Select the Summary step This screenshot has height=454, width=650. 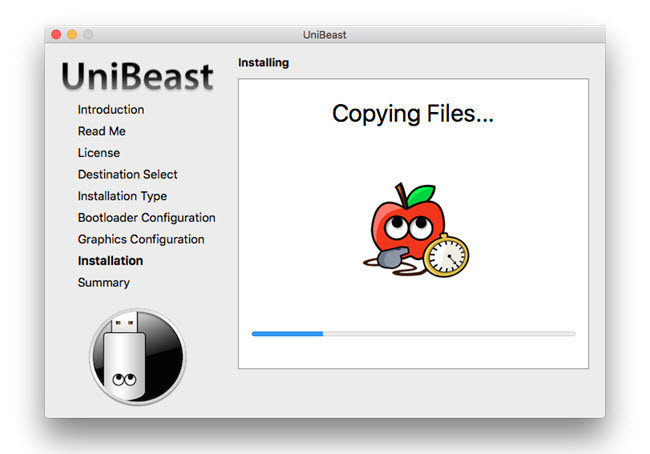(x=104, y=282)
